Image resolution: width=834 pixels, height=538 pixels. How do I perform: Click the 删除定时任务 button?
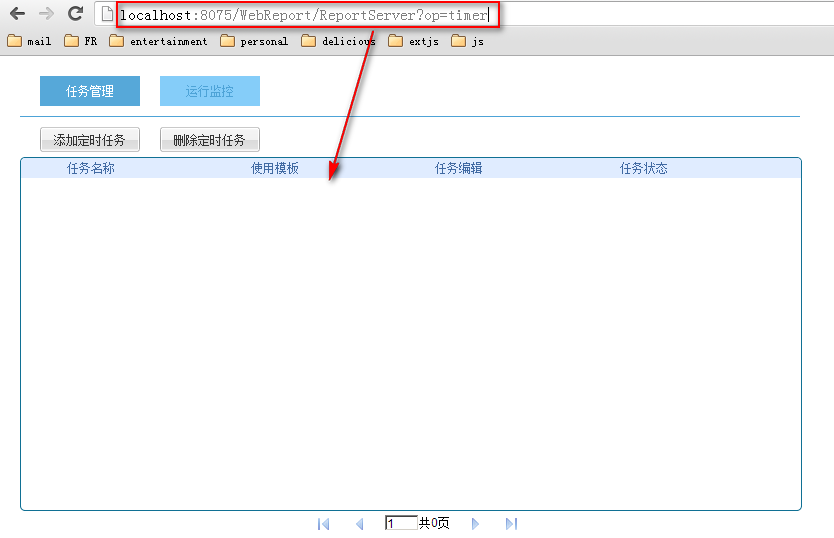click(x=210, y=139)
